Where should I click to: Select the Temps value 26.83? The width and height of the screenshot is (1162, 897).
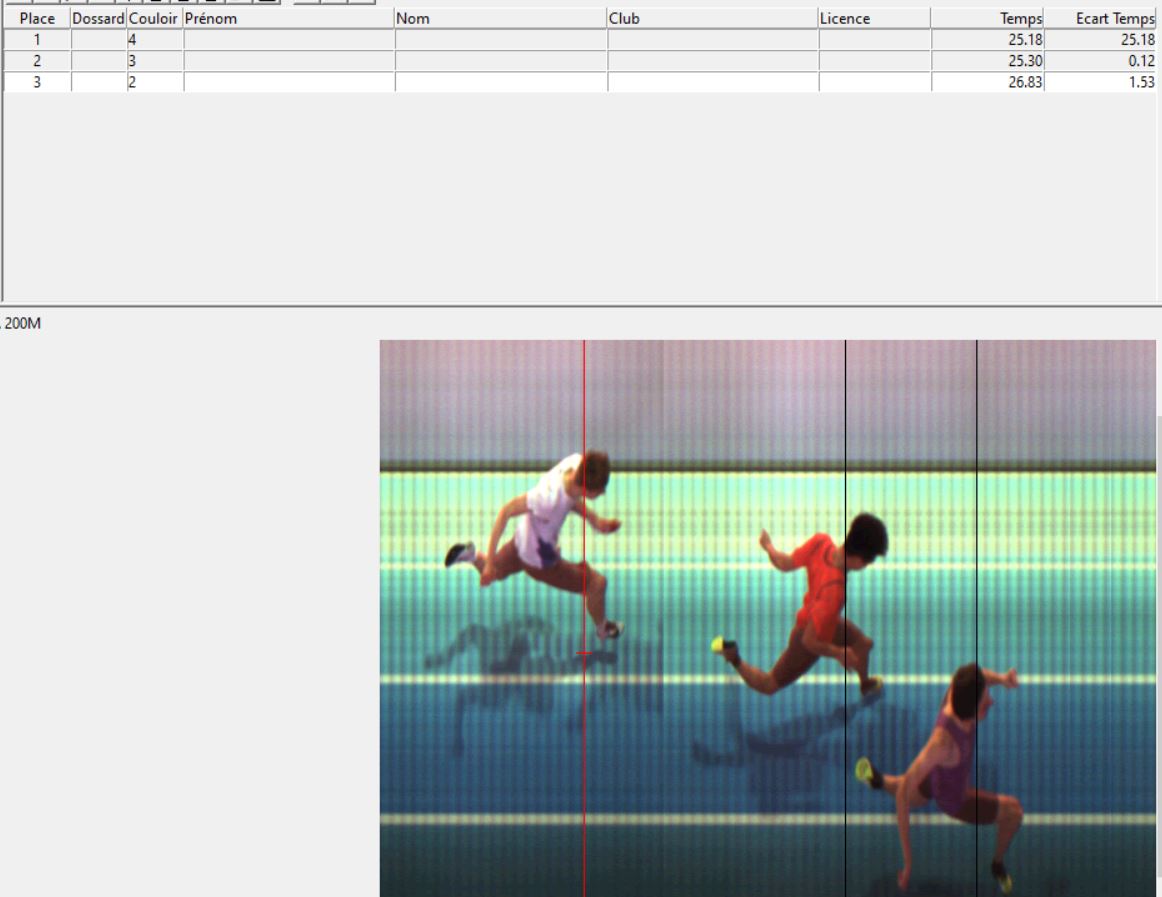tap(1025, 82)
